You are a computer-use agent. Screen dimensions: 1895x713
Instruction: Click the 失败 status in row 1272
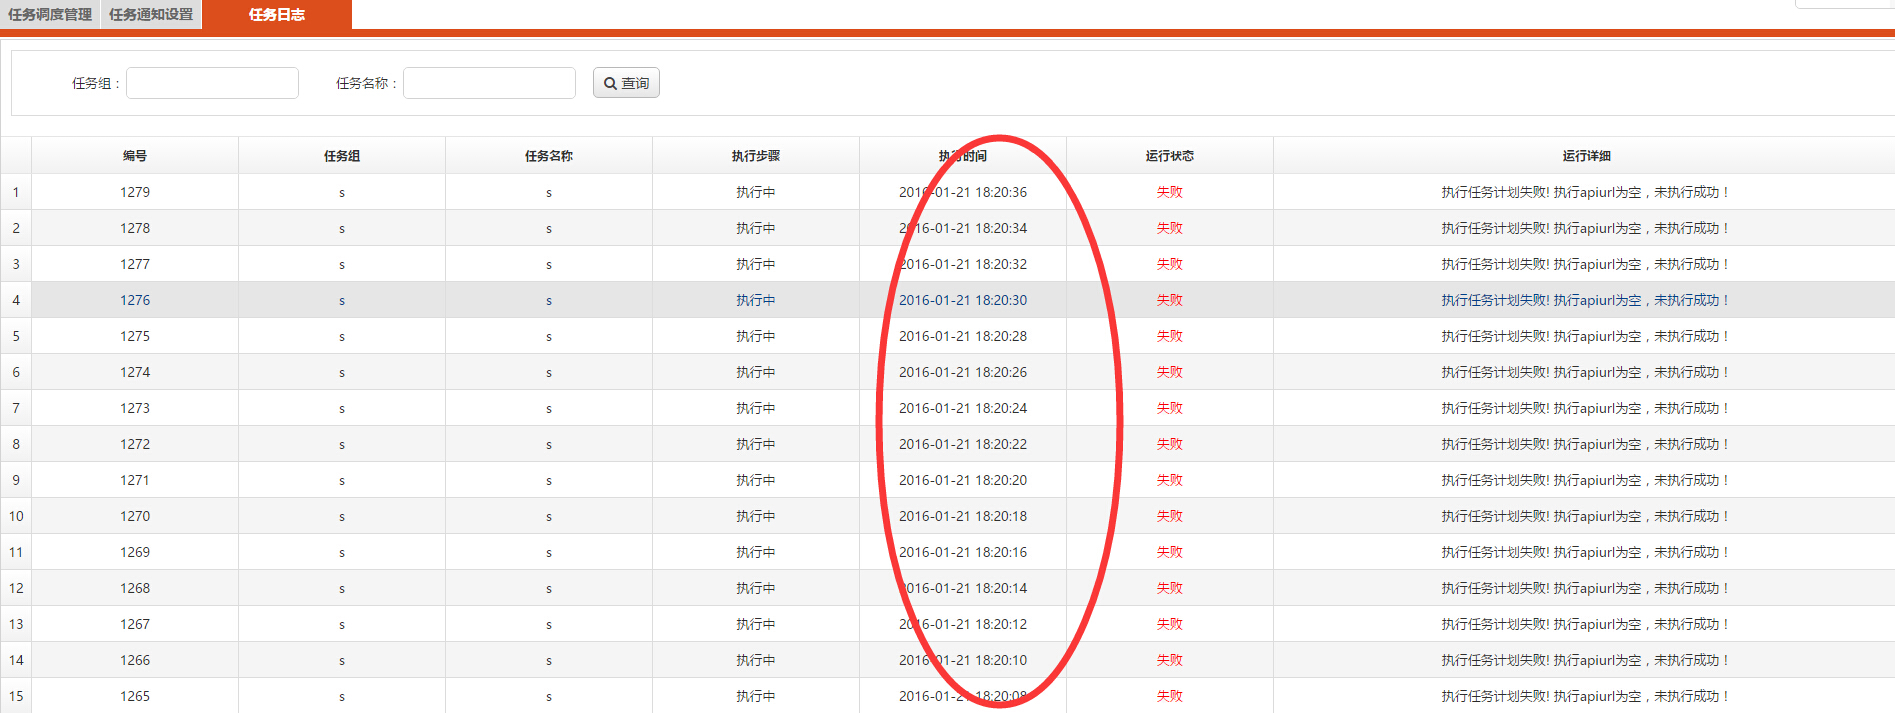[1170, 444]
